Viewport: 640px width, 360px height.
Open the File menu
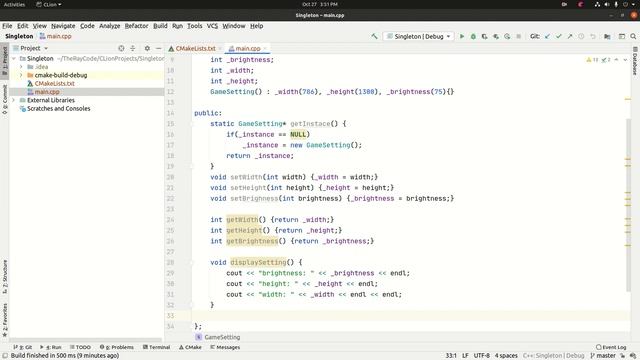7,26
